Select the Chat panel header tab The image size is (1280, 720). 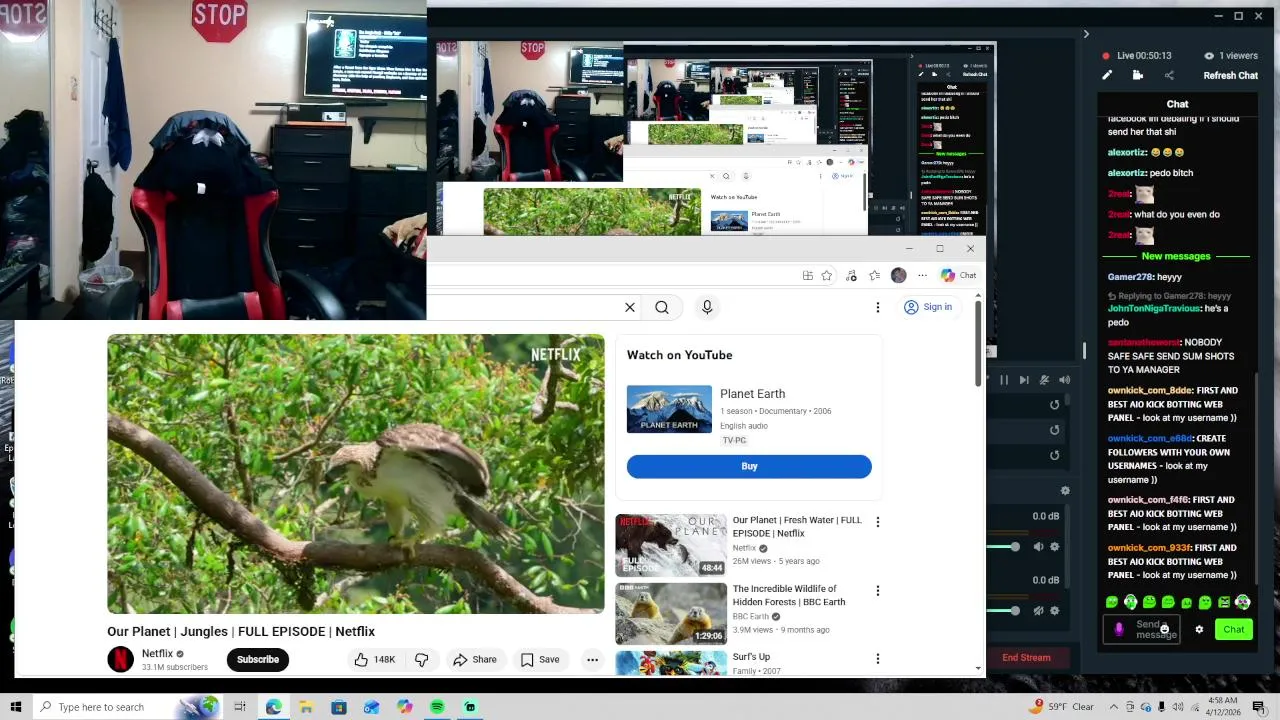(x=1177, y=104)
